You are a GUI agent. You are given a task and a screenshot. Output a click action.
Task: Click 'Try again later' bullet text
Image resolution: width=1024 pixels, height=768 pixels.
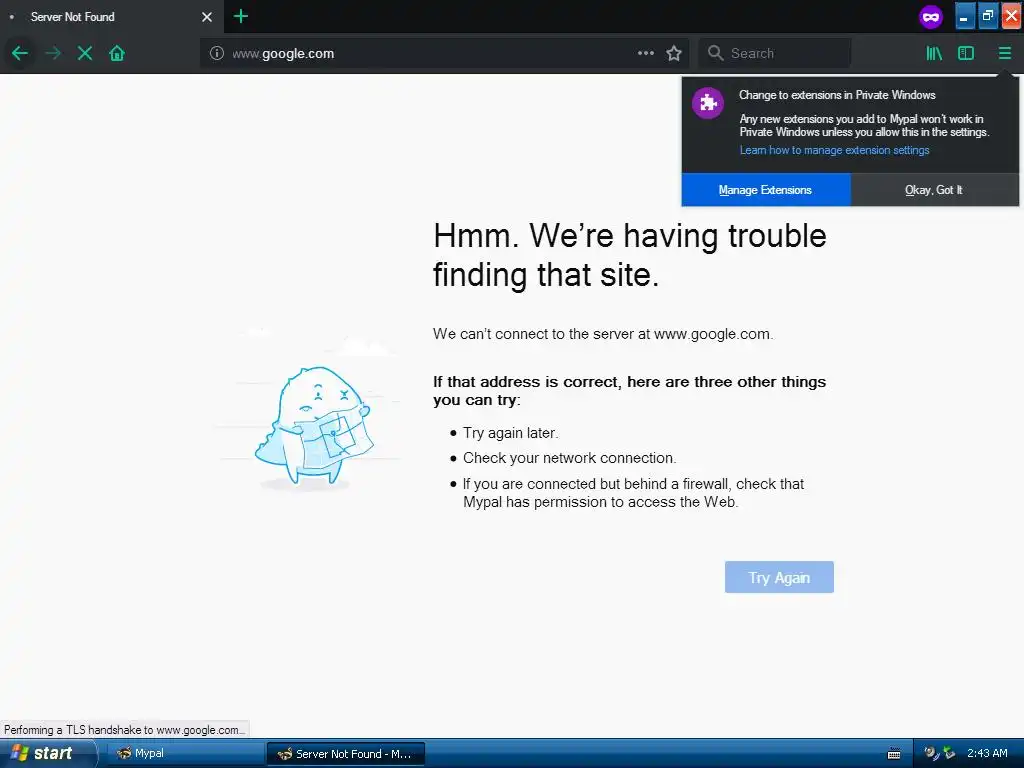click(x=511, y=433)
